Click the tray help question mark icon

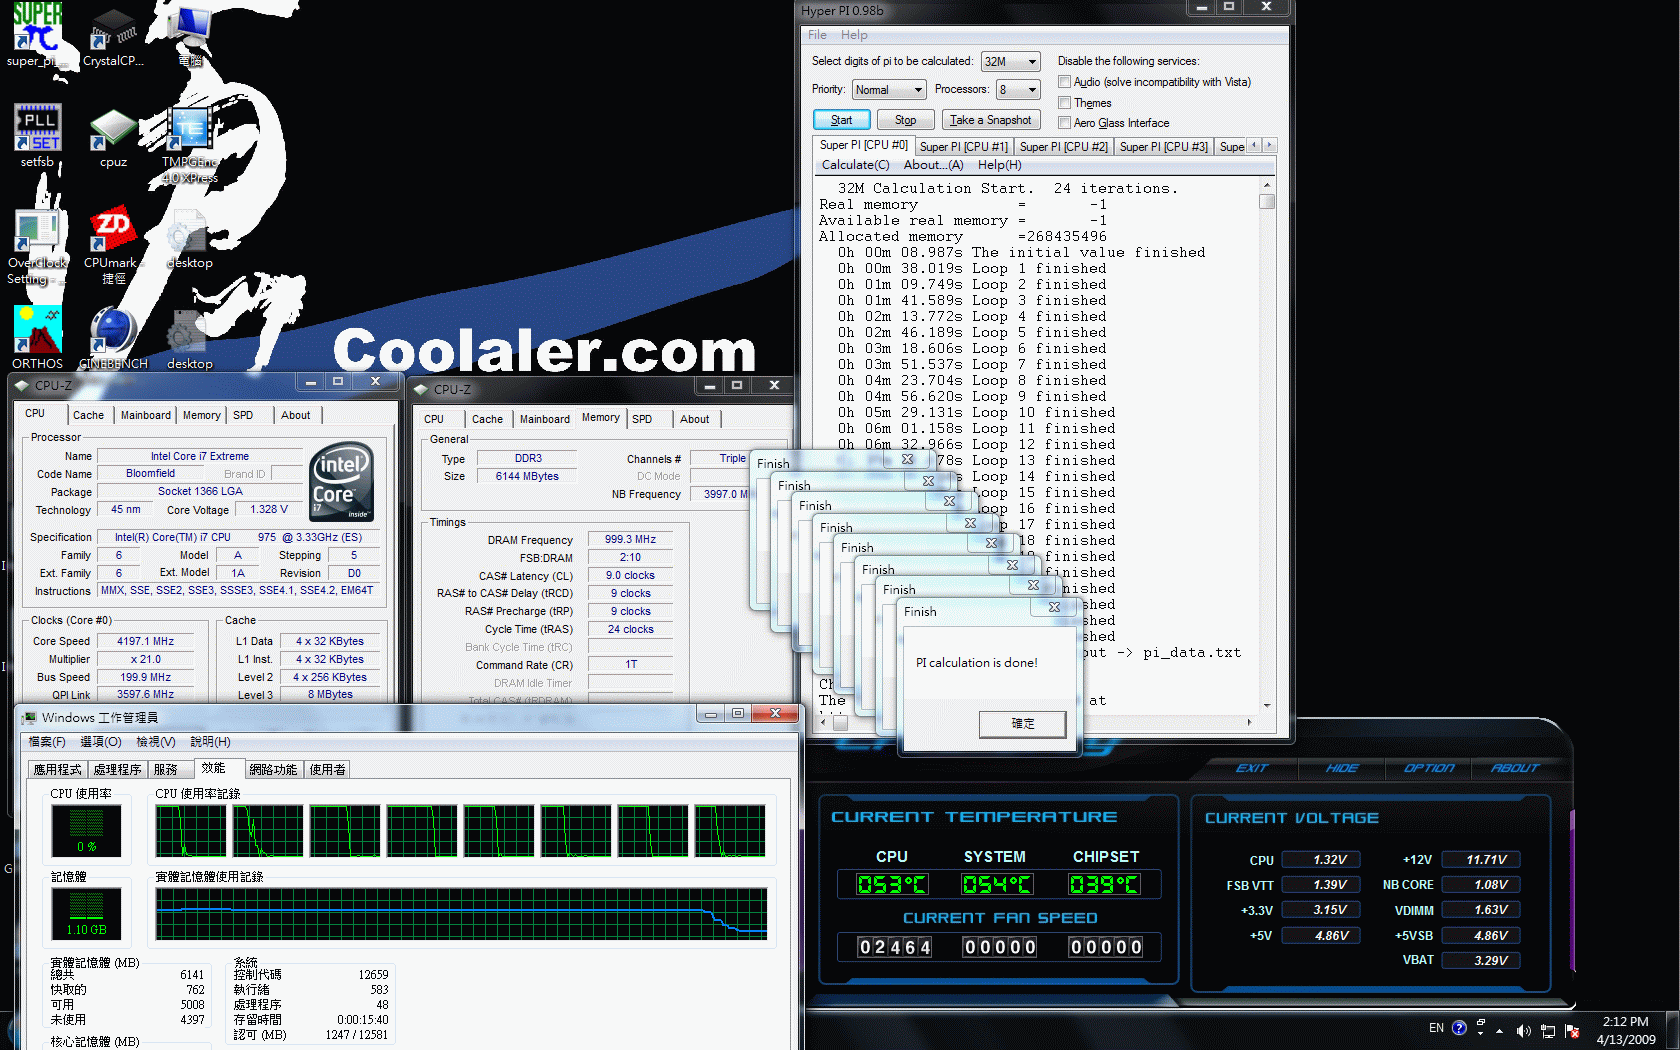pyautogui.click(x=1459, y=1028)
